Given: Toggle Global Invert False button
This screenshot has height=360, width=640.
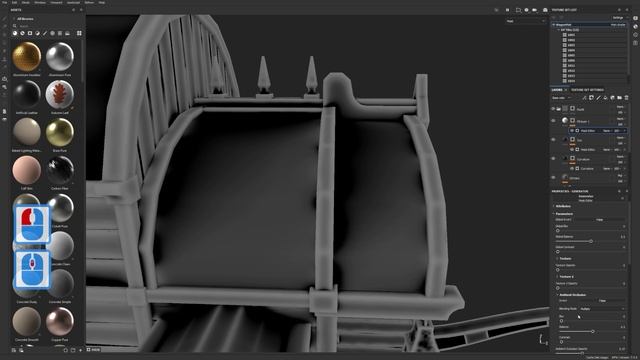Looking at the screenshot, I should click(x=600, y=220).
